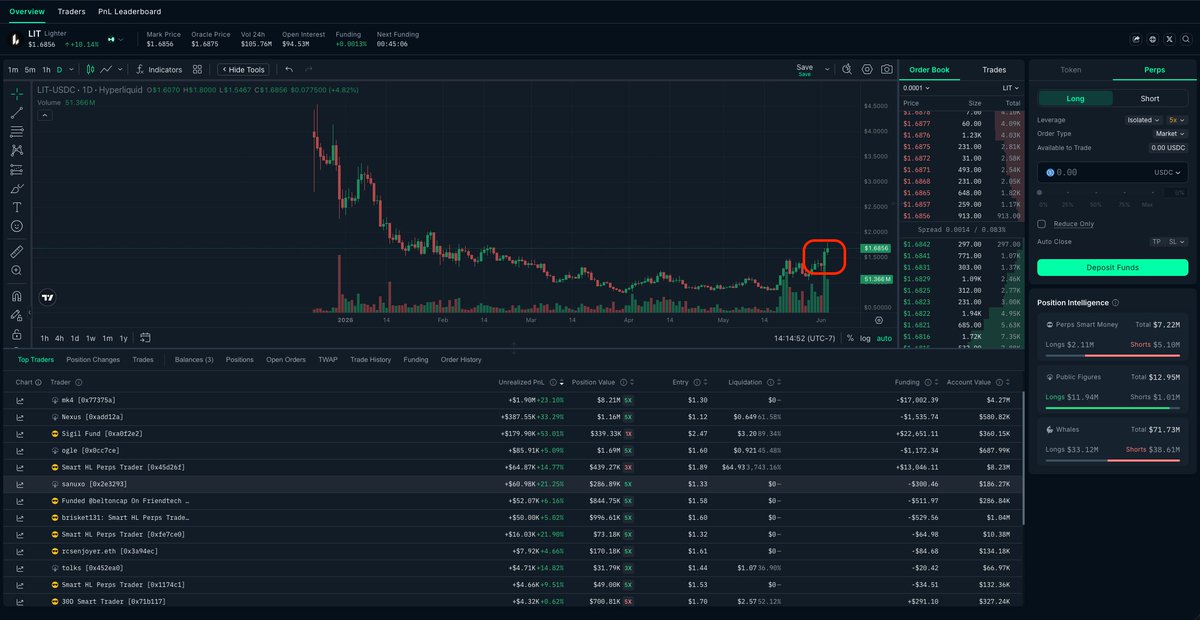Open quick search in chart toolbar
The width and height of the screenshot is (1200, 620).
click(x=846, y=69)
